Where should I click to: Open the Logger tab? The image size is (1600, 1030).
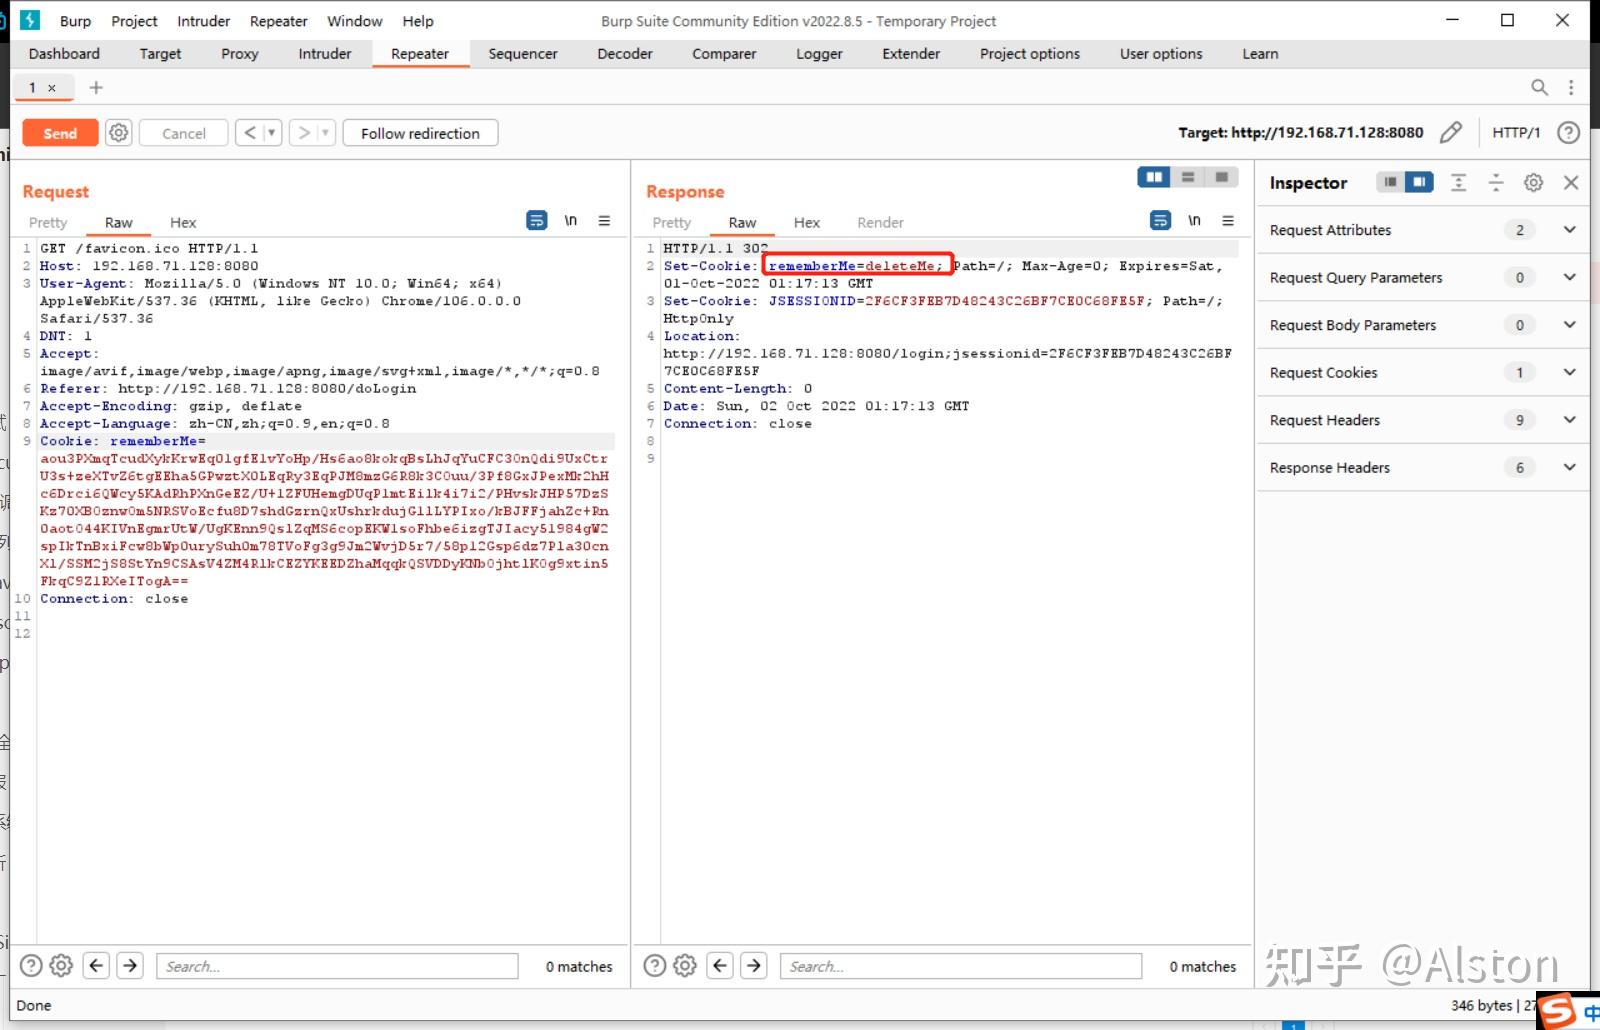(819, 54)
